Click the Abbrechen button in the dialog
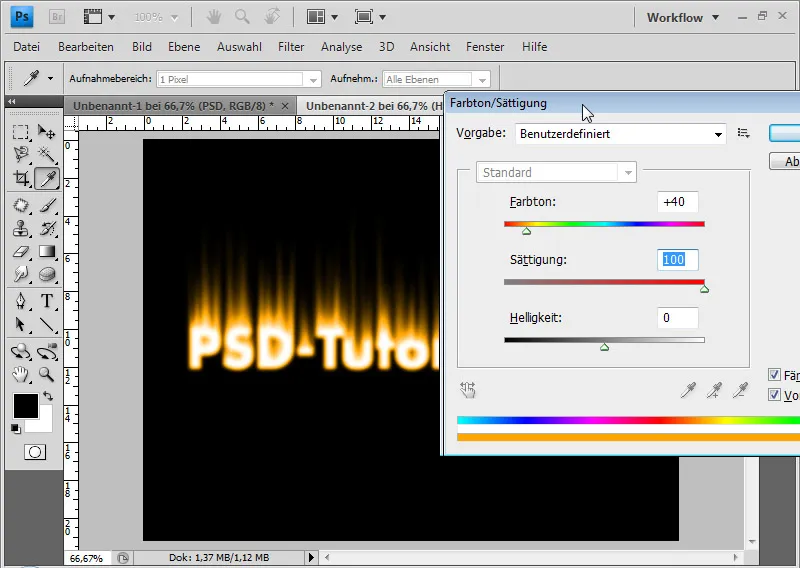The height and width of the screenshot is (568, 800). 786,161
